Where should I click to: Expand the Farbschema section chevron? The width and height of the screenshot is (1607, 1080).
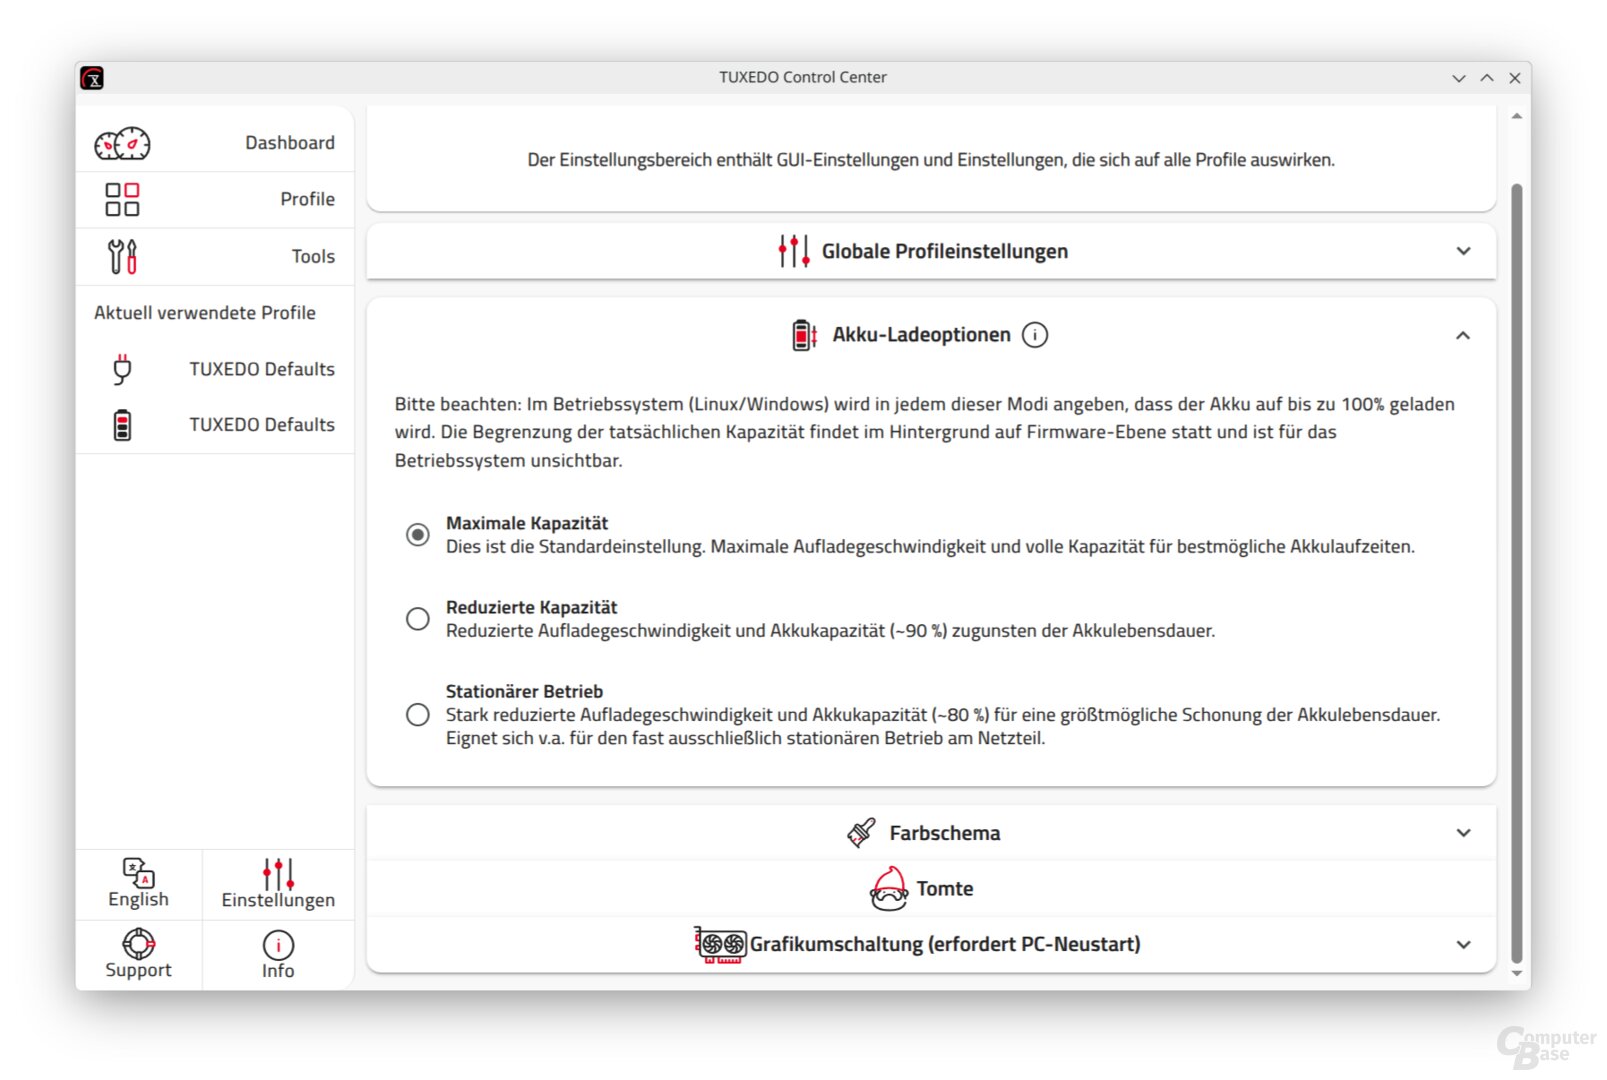pos(1463,833)
